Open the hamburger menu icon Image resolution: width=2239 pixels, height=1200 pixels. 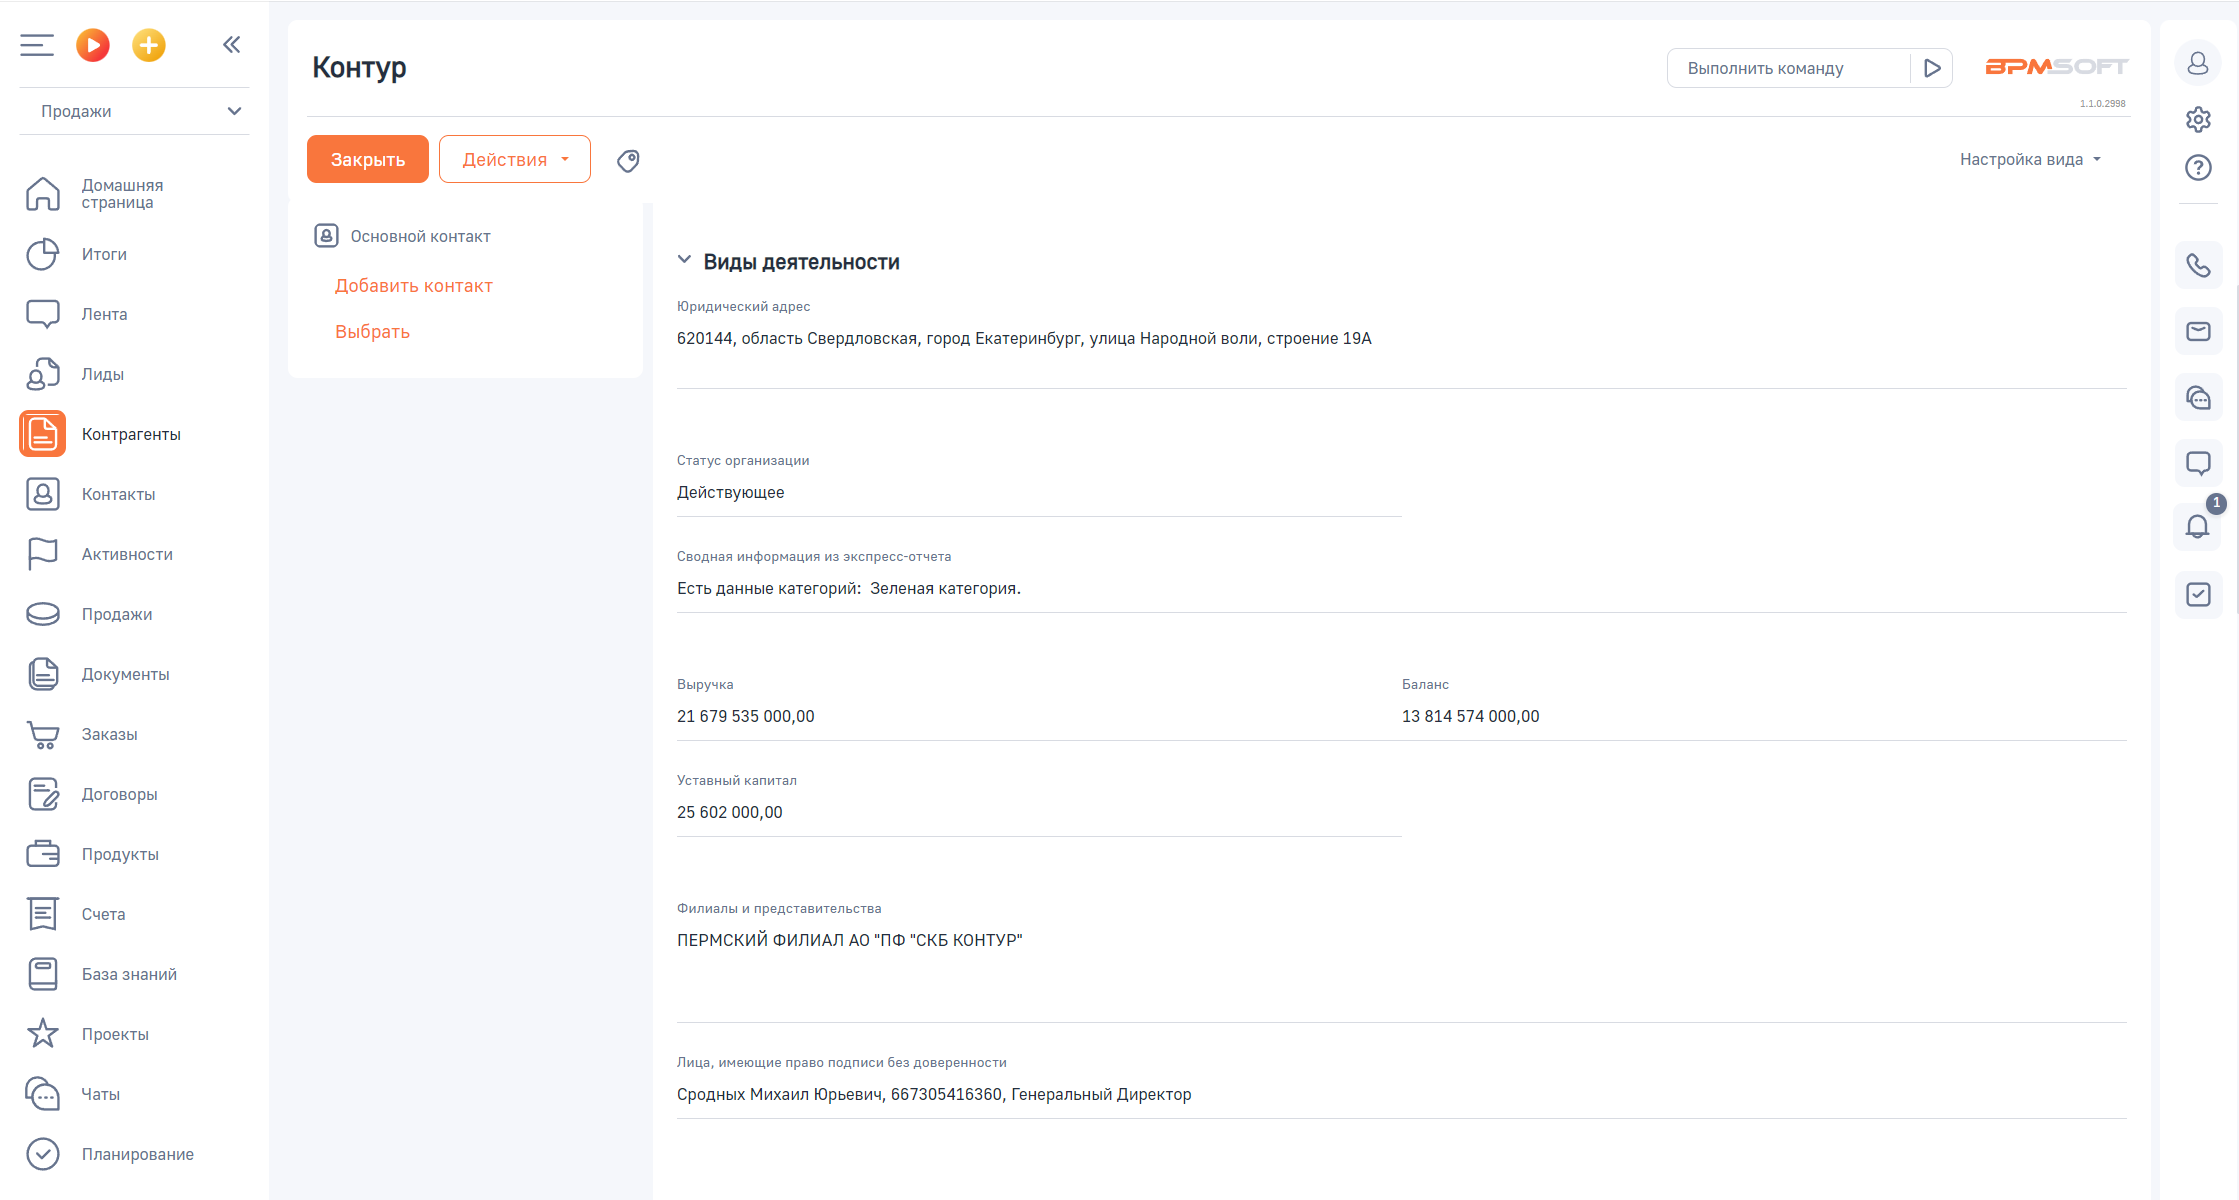[37, 45]
